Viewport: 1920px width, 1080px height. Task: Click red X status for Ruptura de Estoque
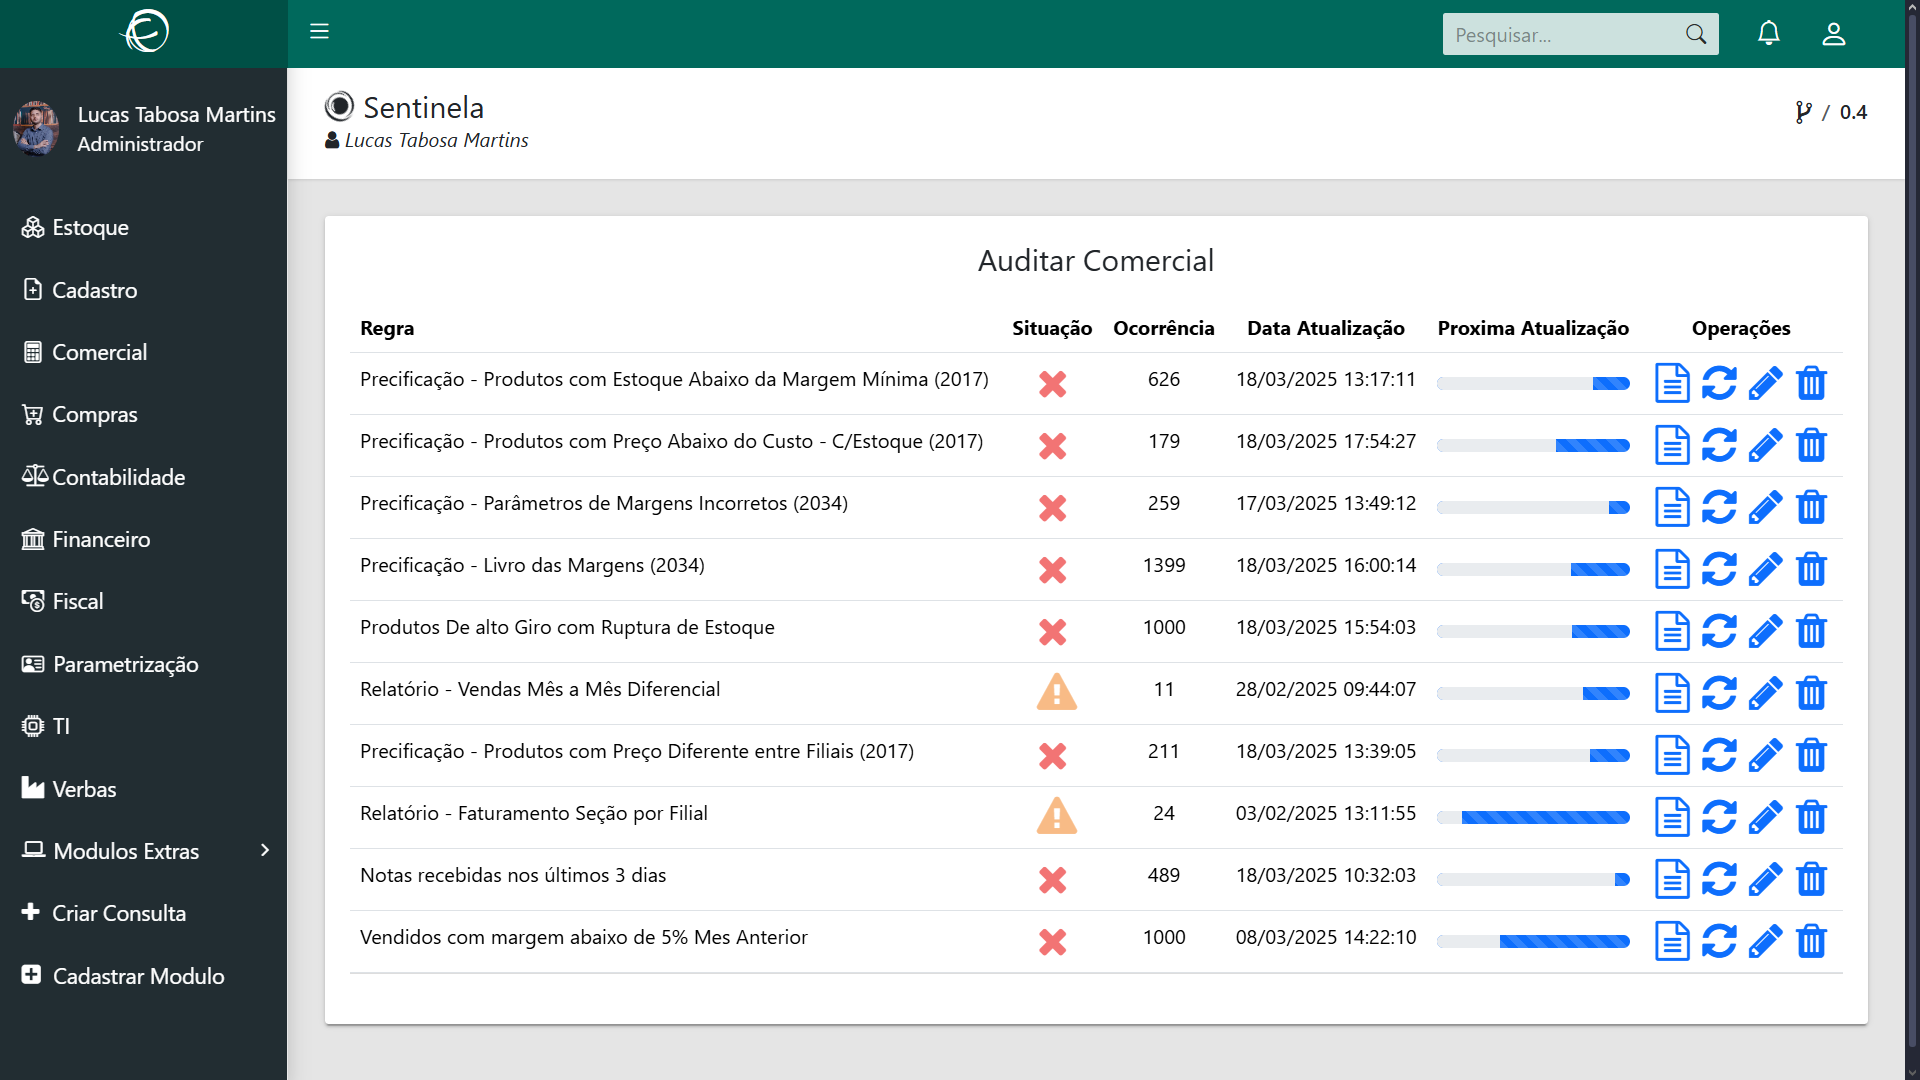(x=1052, y=631)
